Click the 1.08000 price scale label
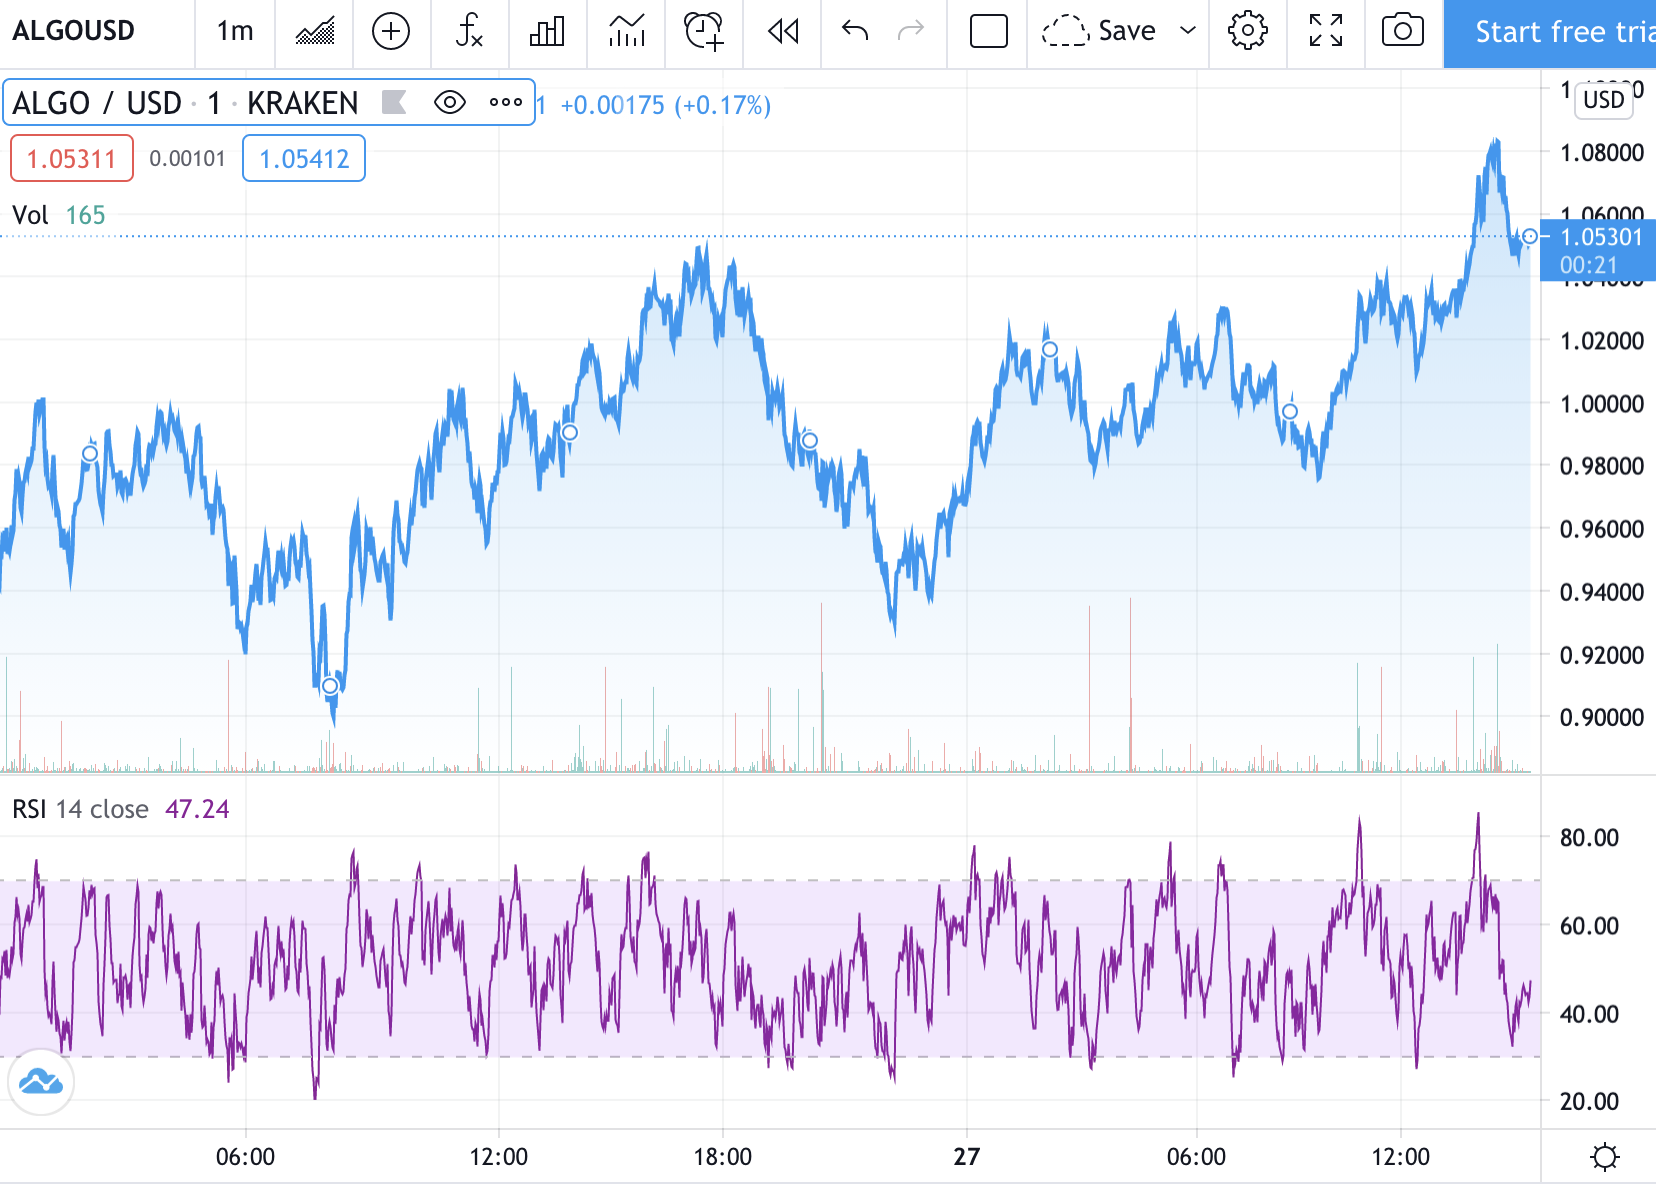Viewport: 1656px width, 1184px height. click(x=1602, y=153)
